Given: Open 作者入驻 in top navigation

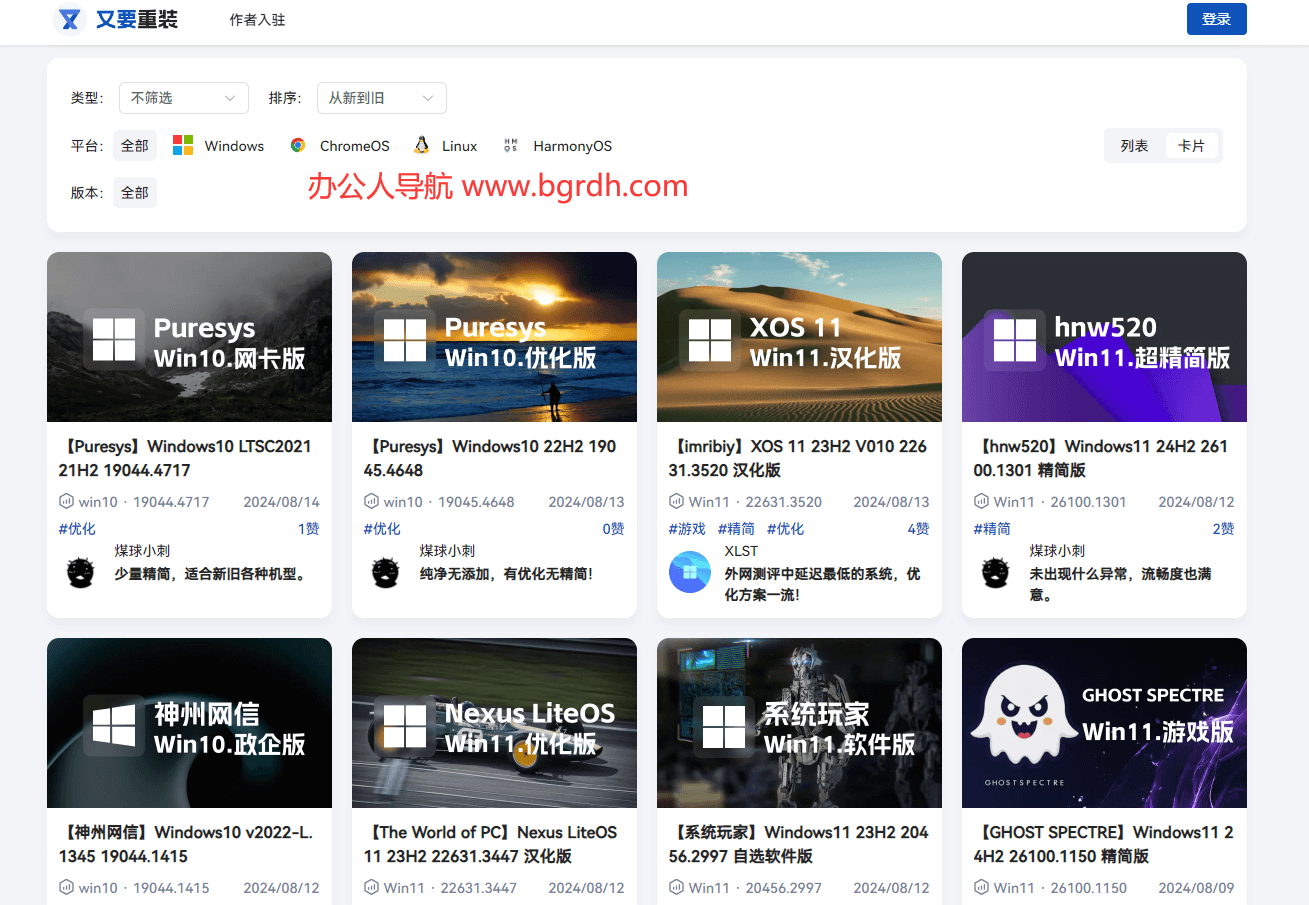Looking at the screenshot, I should tap(257, 20).
